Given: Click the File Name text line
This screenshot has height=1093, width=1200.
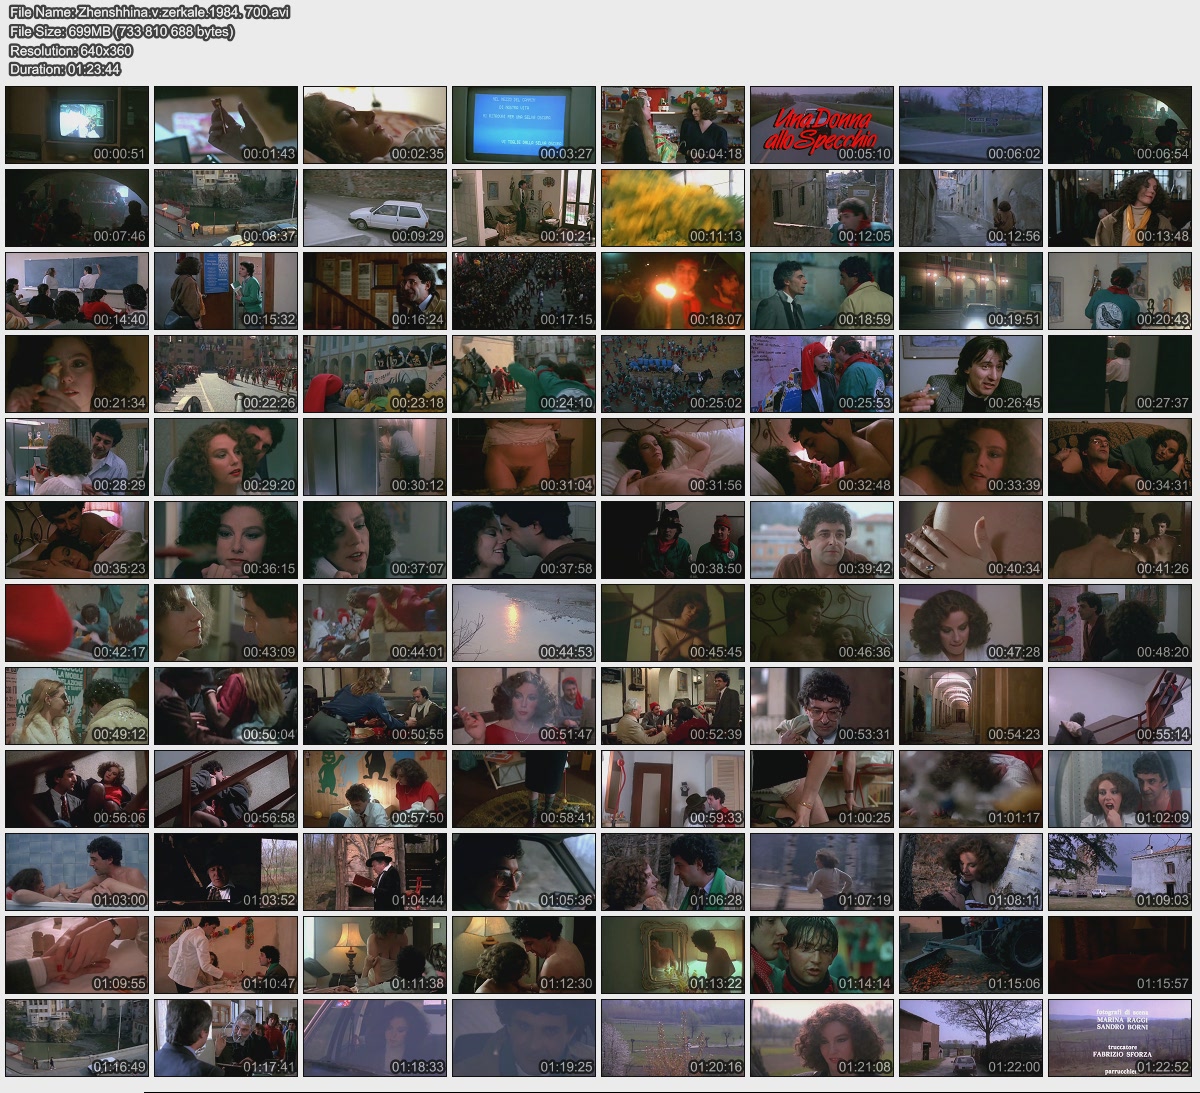Looking at the screenshot, I should (x=150, y=13).
